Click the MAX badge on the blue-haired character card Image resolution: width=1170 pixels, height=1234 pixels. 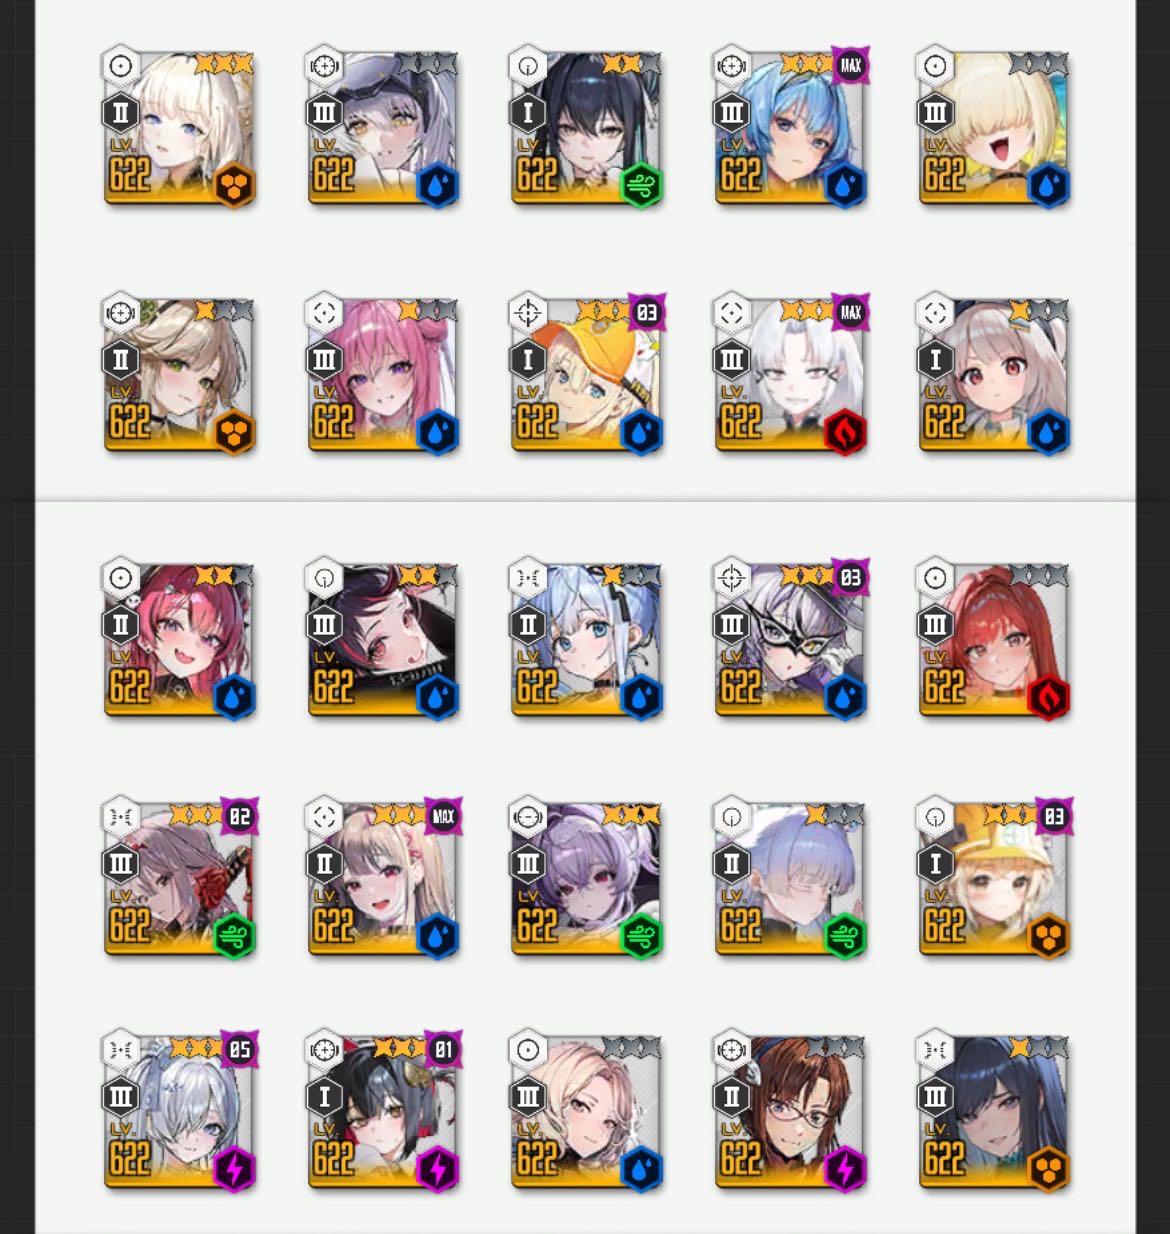coord(850,66)
